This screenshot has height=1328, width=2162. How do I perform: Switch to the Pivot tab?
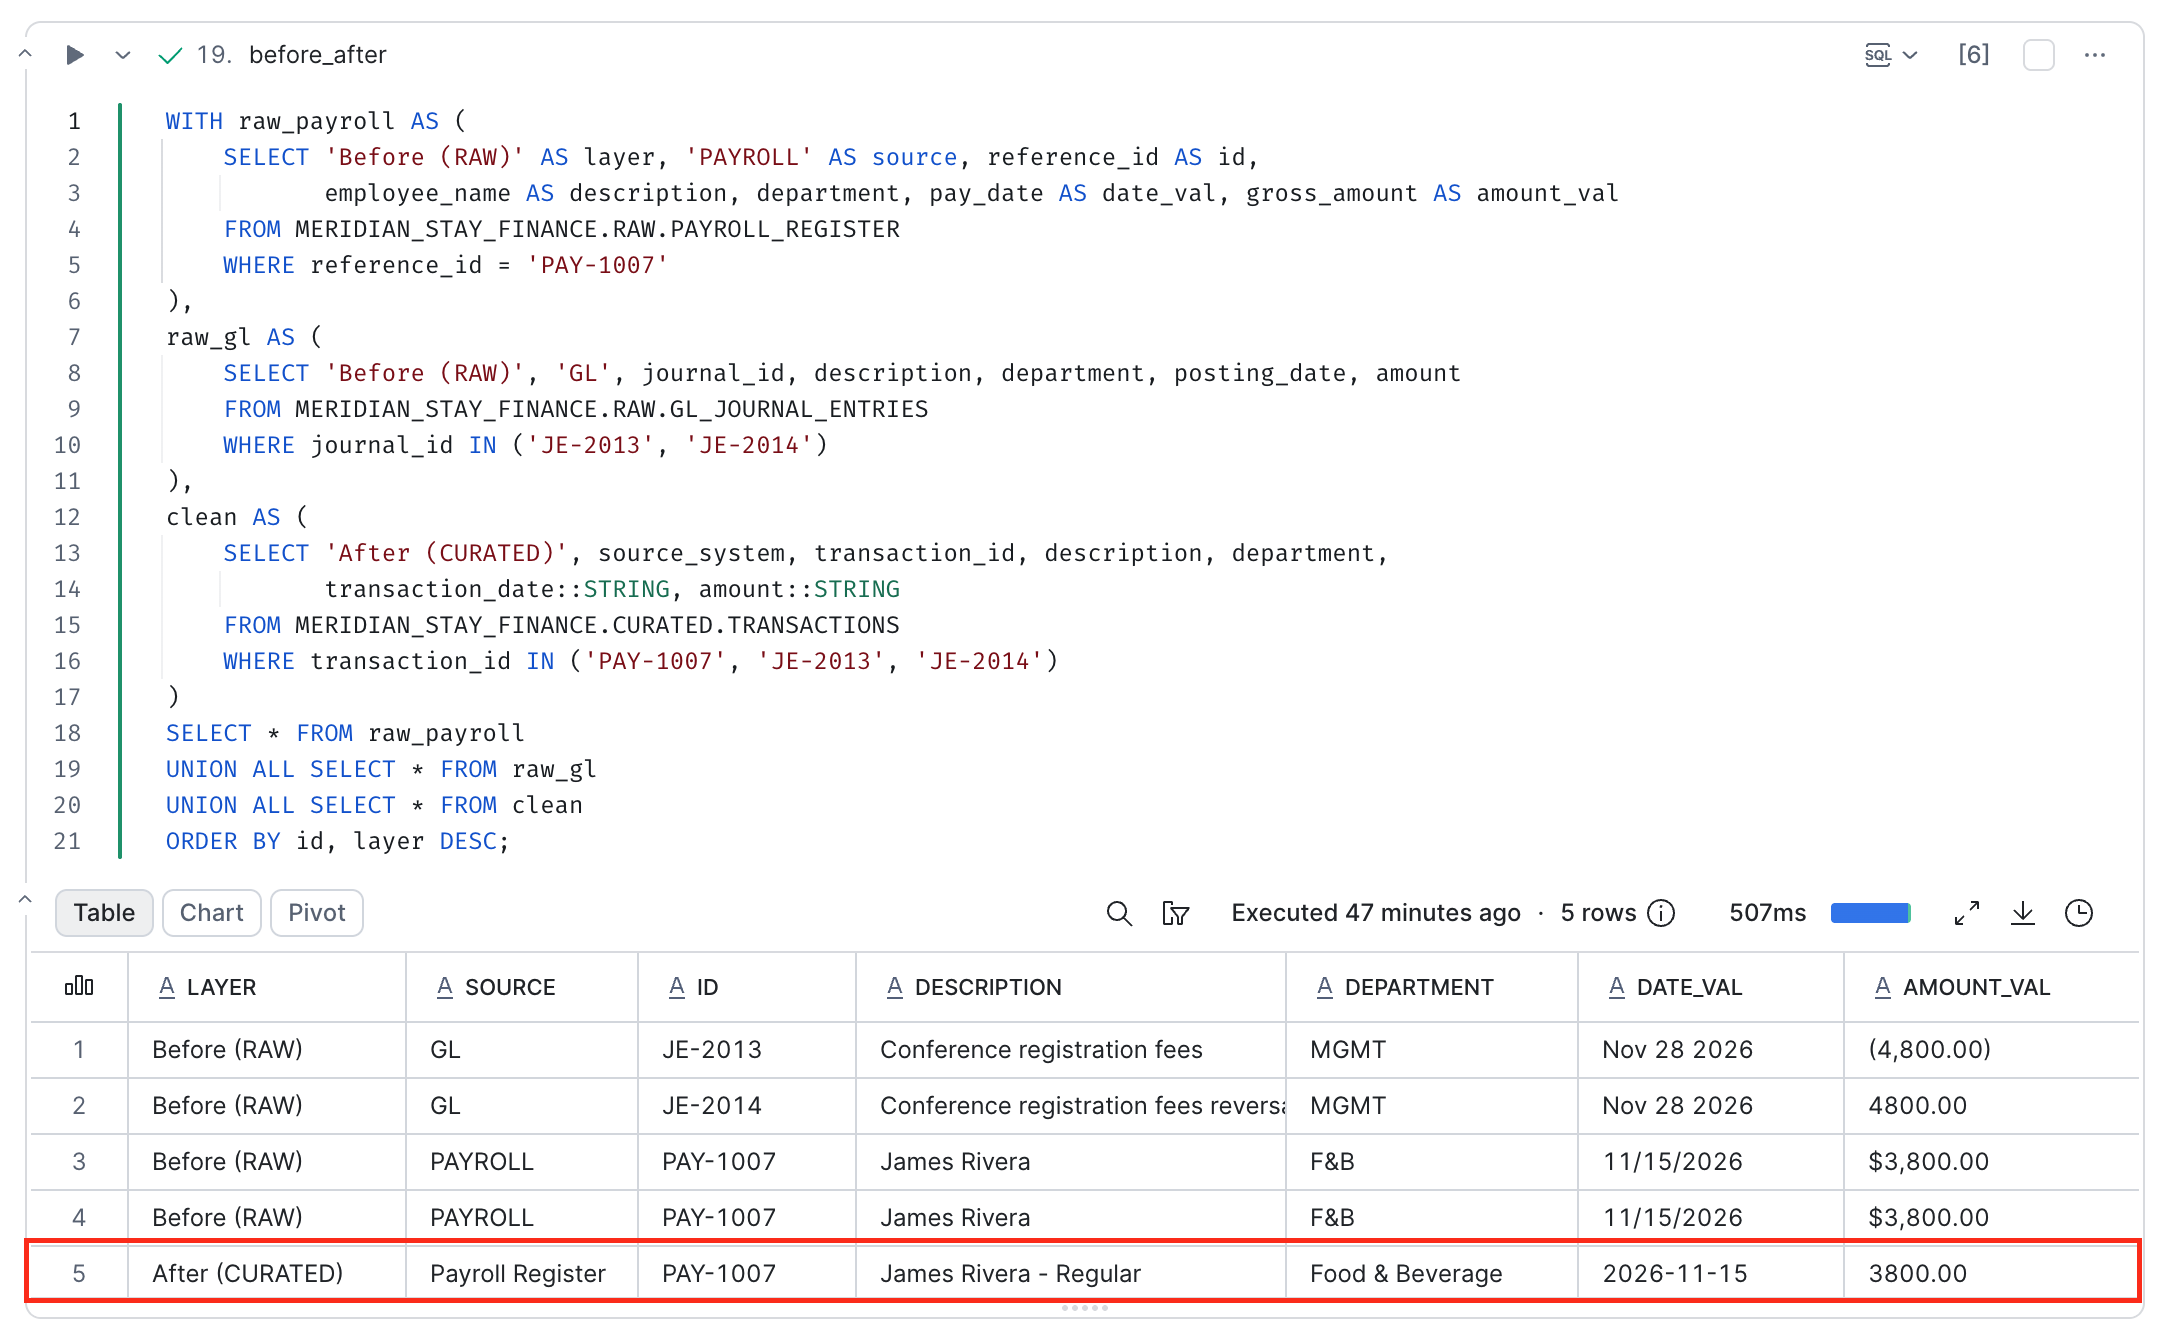pos(316,912)
